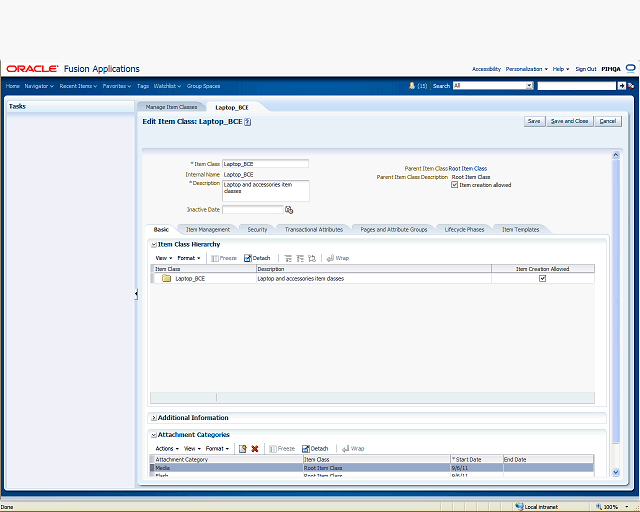Switch to the Manage Item Classes tab
The width and height of the screenshot is (640, 512).
(171, 107)
